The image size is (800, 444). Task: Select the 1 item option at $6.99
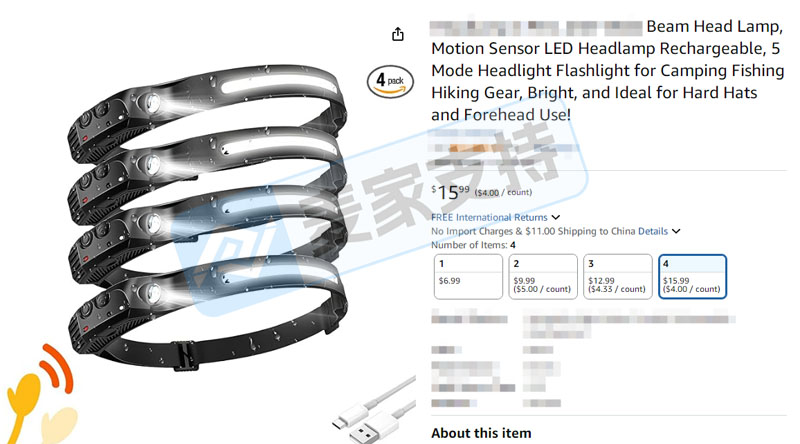click(468, 277)
